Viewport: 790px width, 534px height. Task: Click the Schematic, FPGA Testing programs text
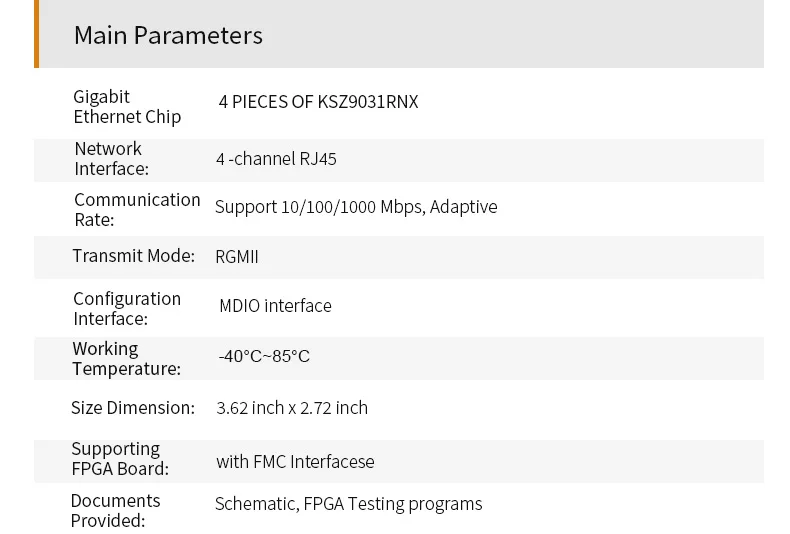(348, 504)
